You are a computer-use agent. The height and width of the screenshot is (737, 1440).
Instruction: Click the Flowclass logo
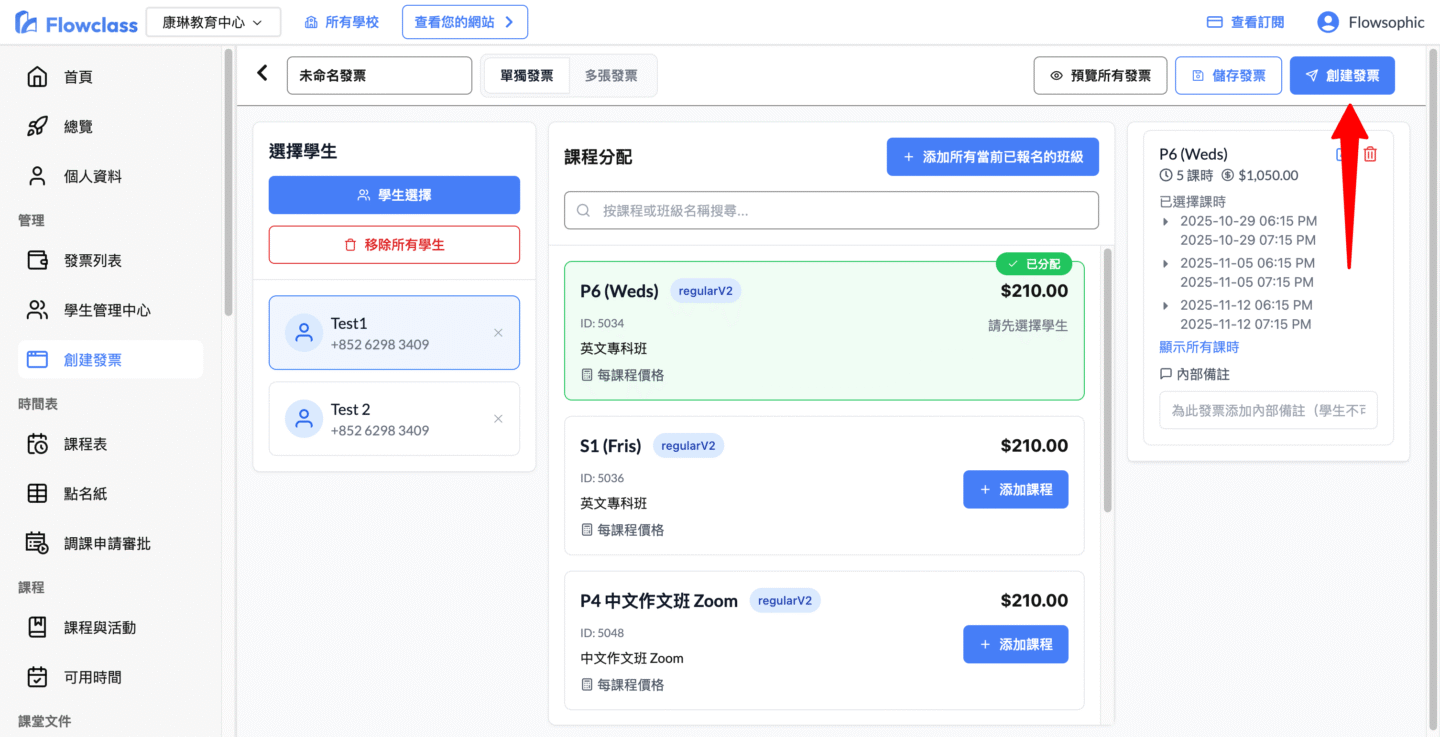click(x=76, y=23)
